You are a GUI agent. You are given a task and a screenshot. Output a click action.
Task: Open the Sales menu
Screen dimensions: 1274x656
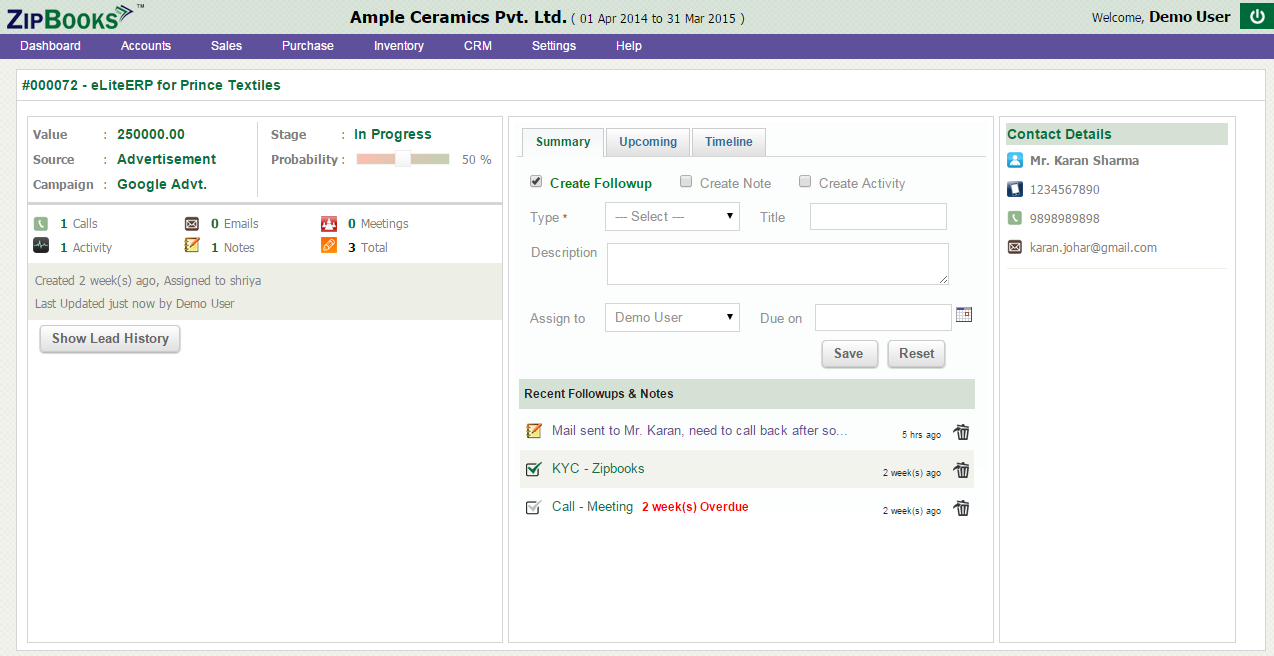coord(226,46)
